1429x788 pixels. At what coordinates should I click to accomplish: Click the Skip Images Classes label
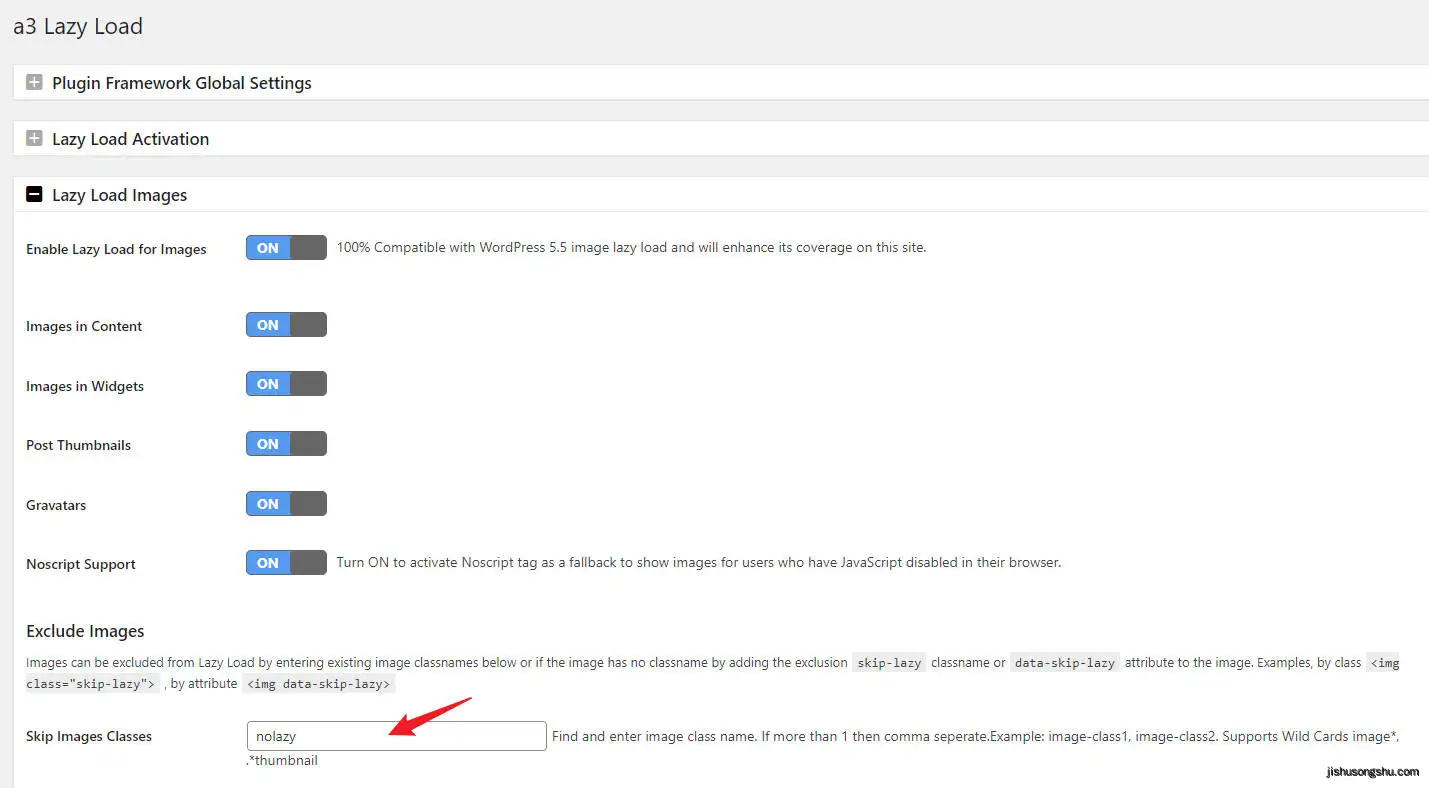pyautogui.click(x=89, y=736)
